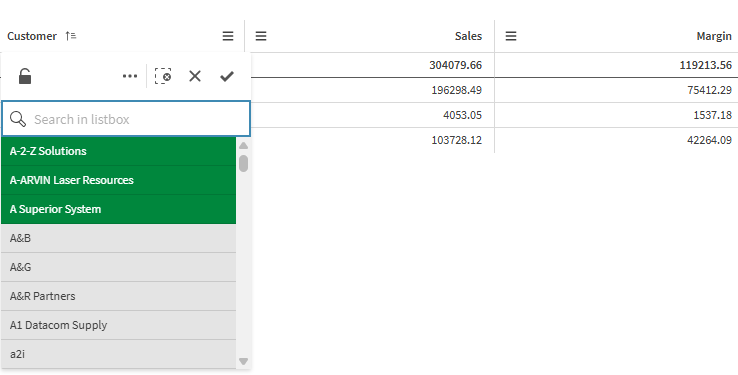Screen dimensions: 738x375
Task: Open the Sales column menu icon
Action: pyautogui.click(x=261, y=36)
